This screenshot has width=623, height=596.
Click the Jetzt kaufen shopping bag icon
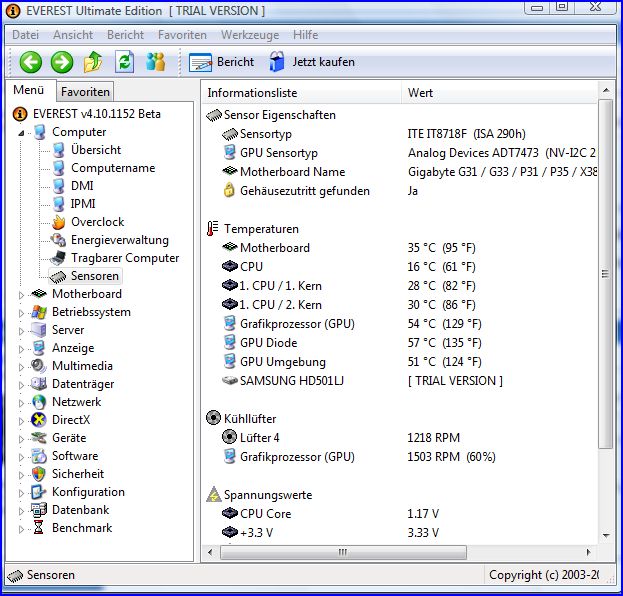click(277, 62)
